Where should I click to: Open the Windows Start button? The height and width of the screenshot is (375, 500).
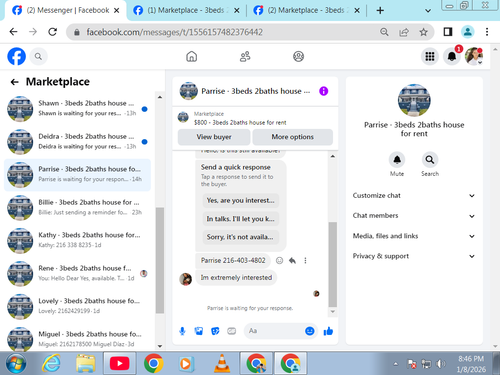tap(16, 364)
